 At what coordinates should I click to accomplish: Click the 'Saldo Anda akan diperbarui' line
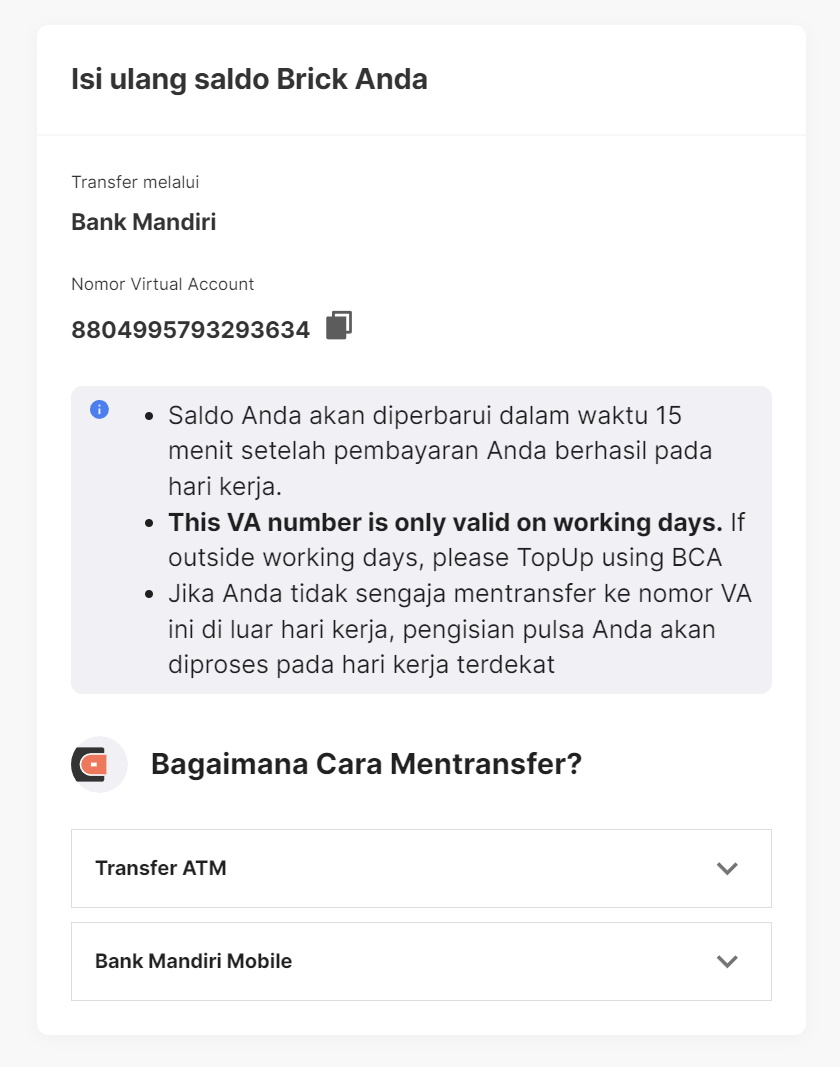425,415
